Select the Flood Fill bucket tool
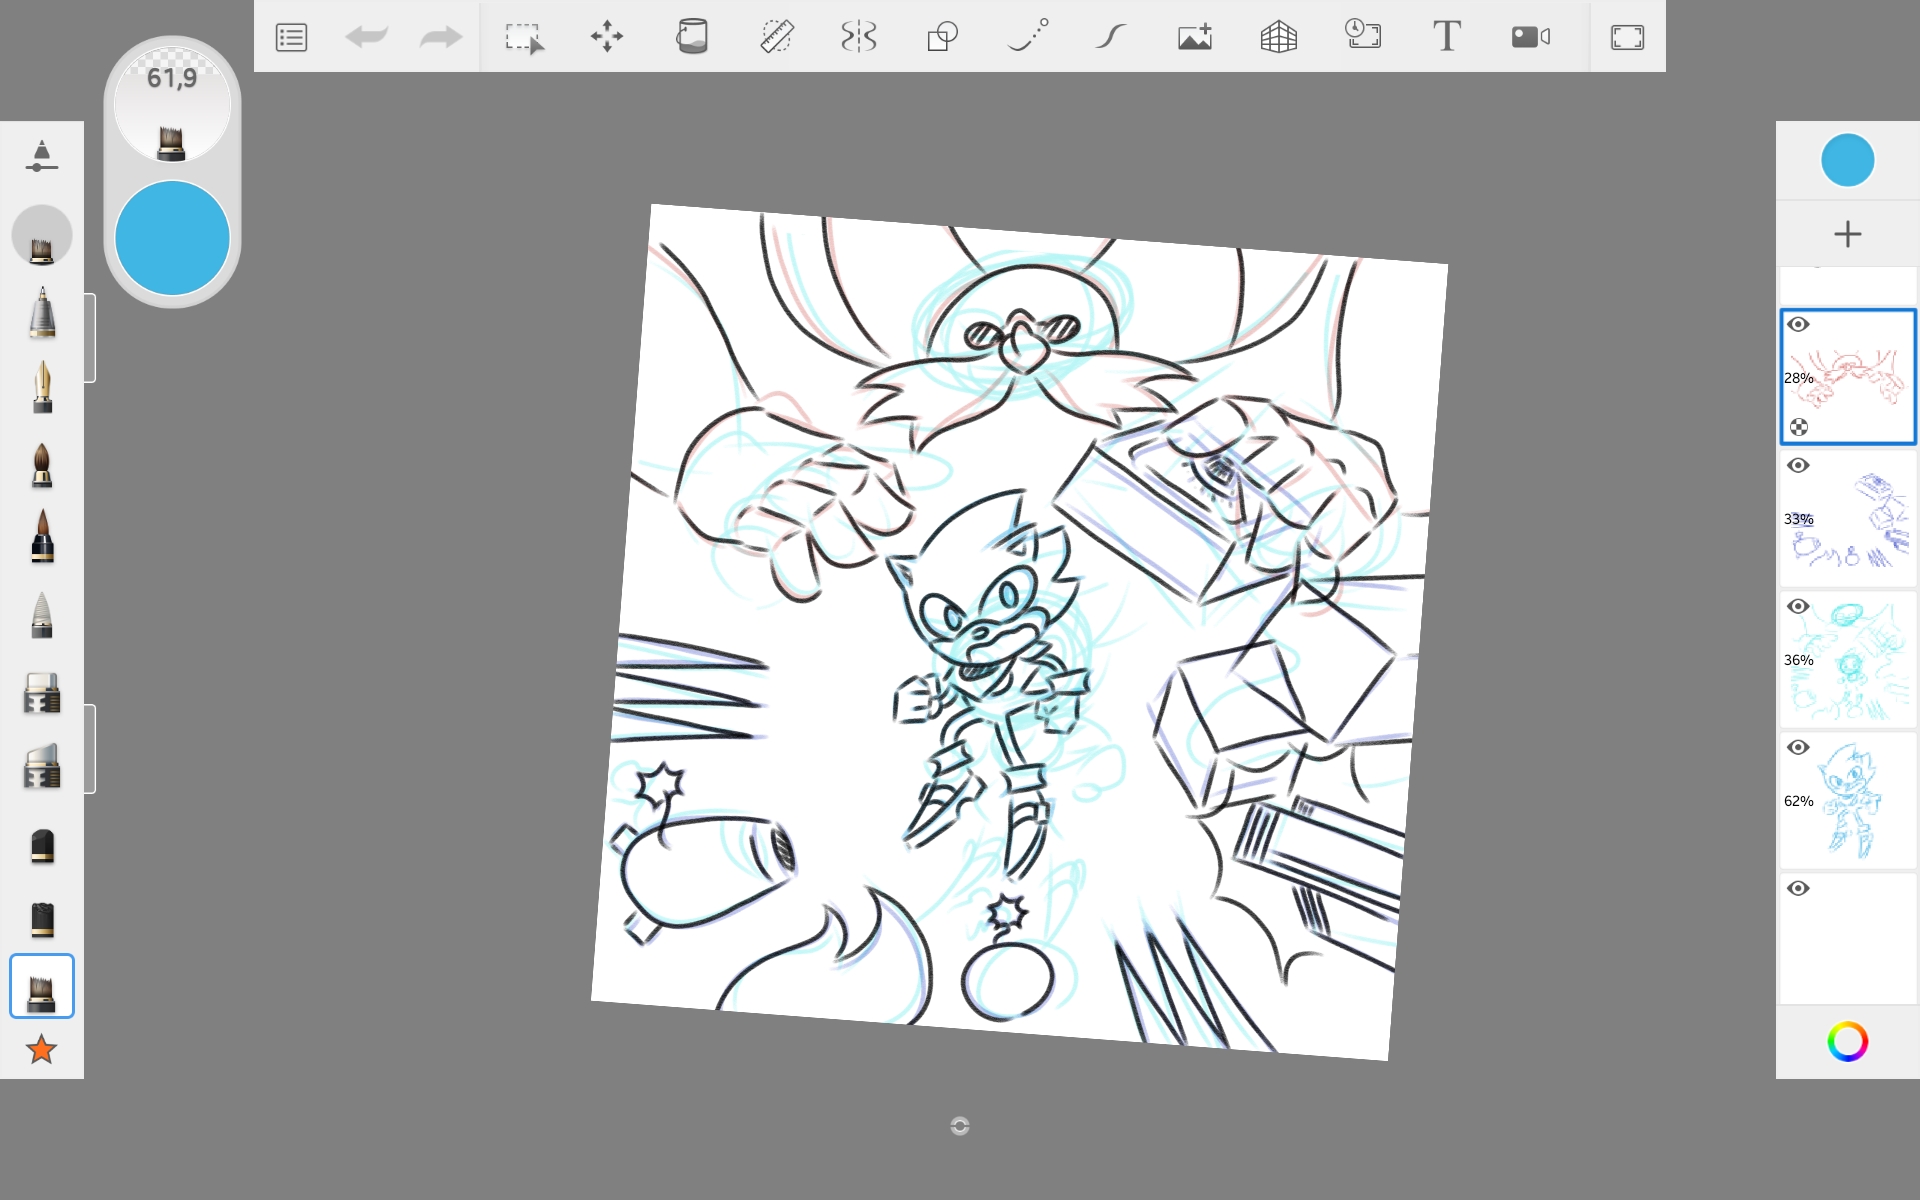The height and width of the screenshot is (1200, 1920). click(692, 37)
